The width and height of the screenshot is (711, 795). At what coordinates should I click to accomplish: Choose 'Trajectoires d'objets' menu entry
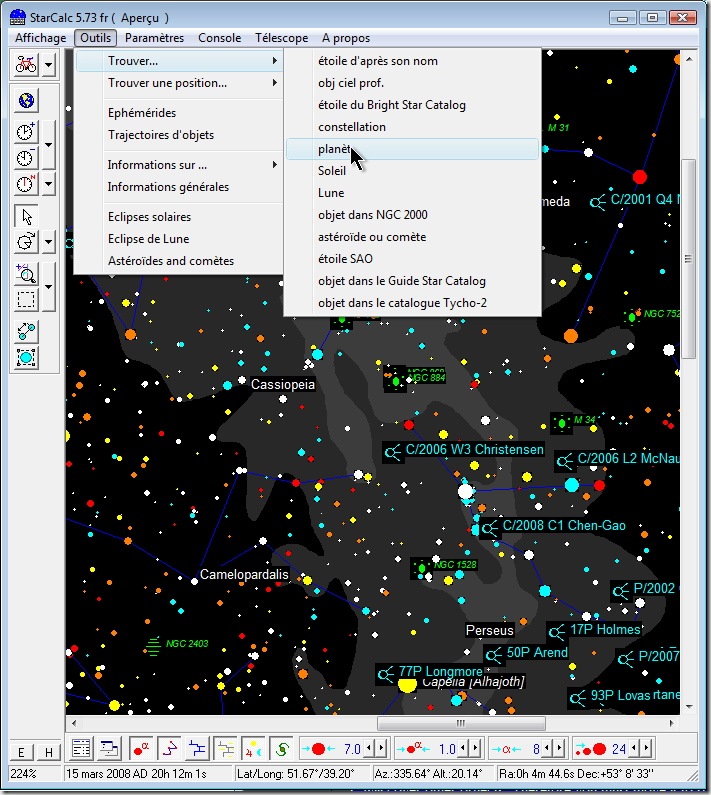[x=180, y=135]
